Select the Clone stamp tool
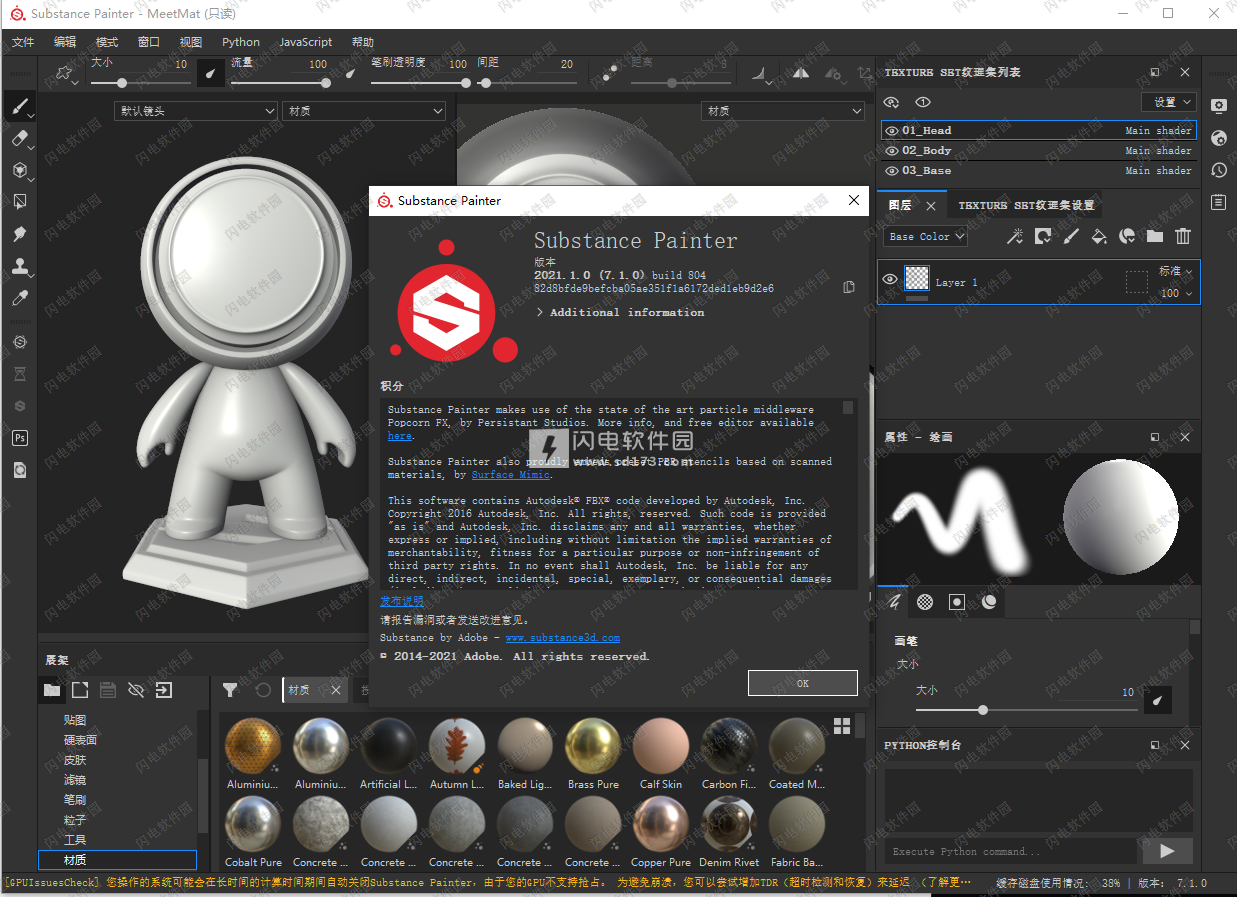Viewport: 1237px width, 897px height. [19, 266]
